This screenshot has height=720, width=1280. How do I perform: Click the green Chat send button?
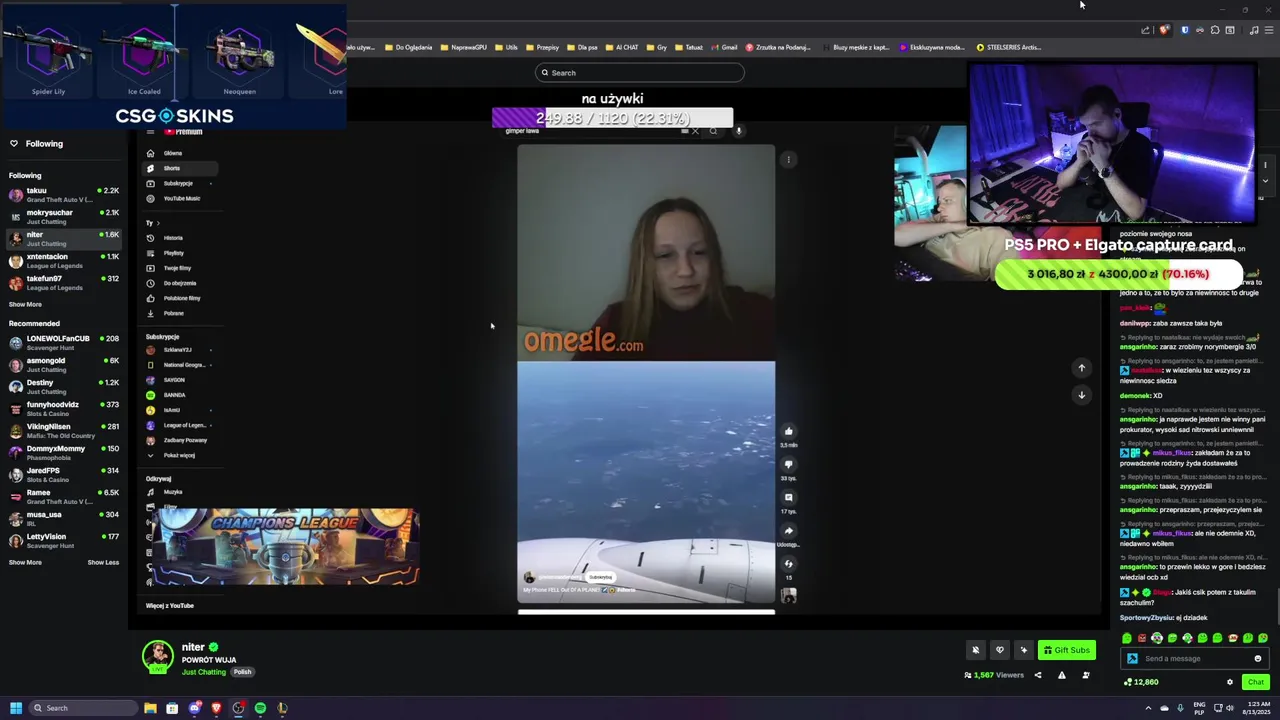tap(1256, 682)
